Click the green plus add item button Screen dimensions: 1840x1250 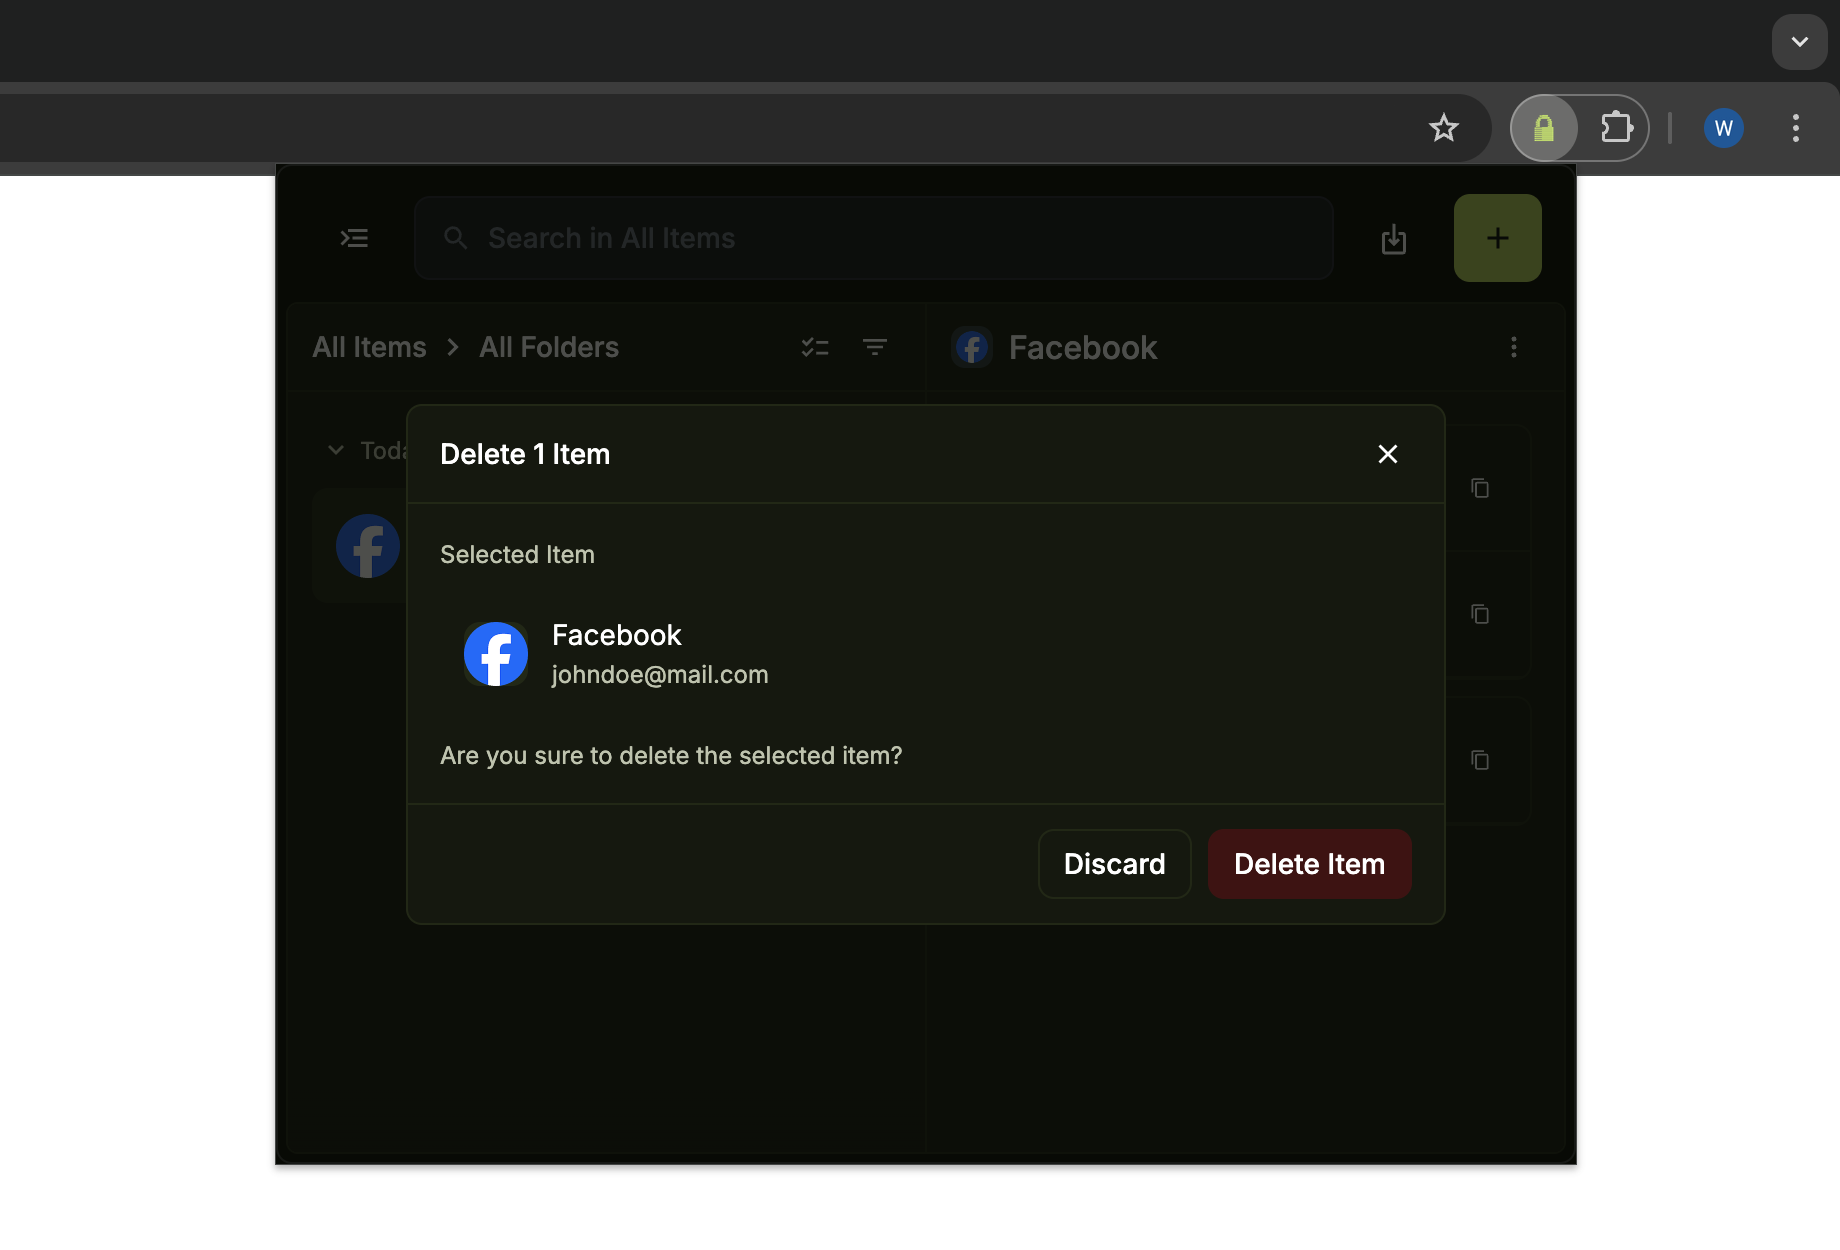[x=1497, y=238]
